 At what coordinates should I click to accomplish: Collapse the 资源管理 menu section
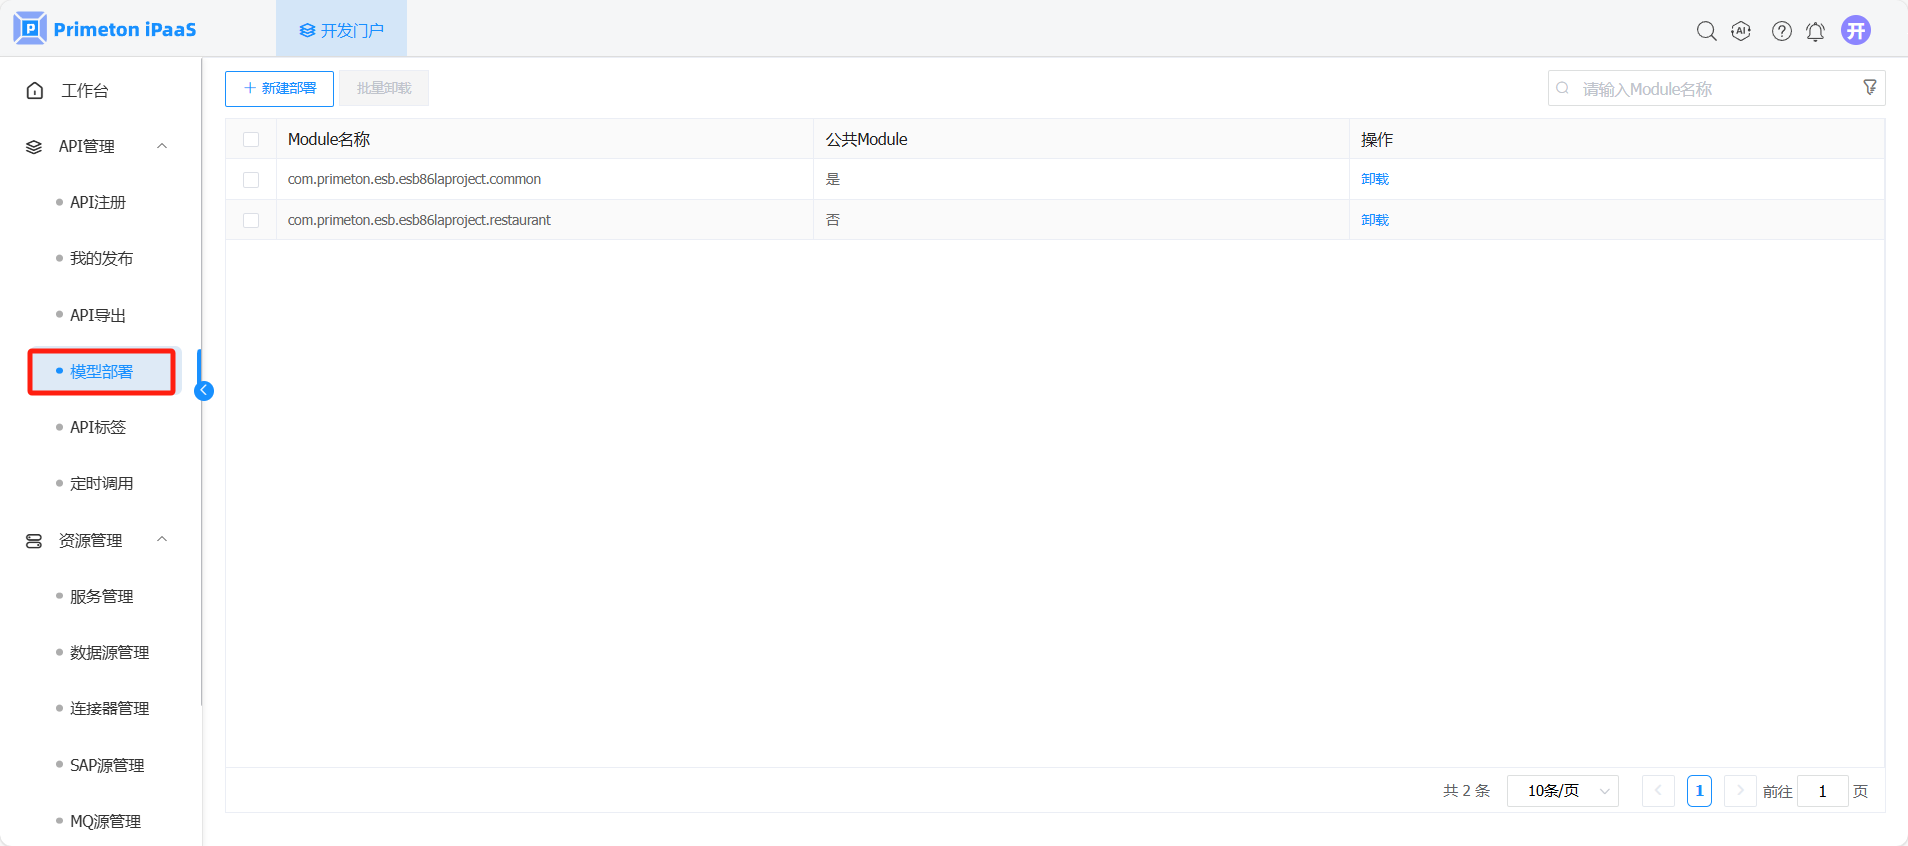click(162, 540)
